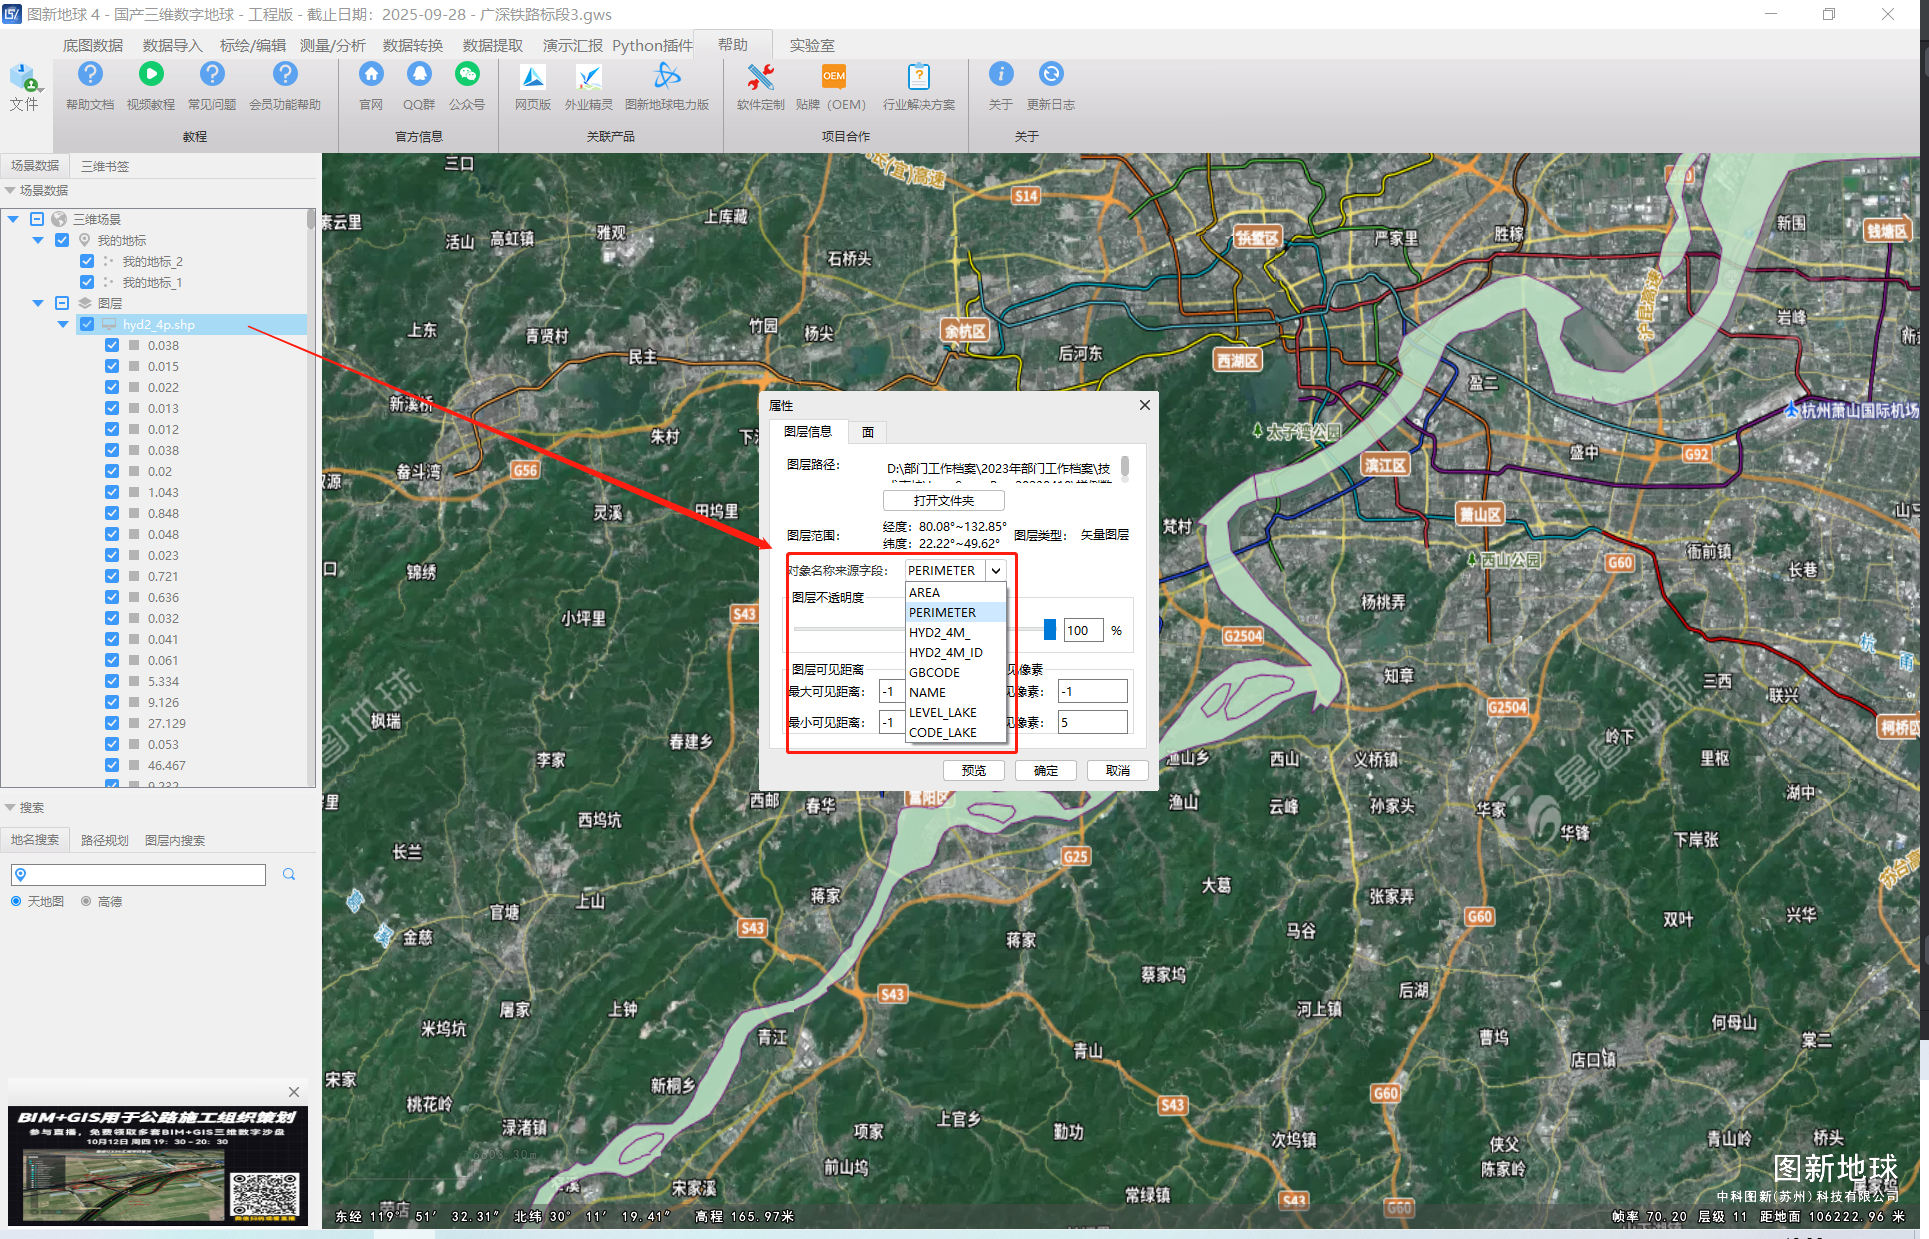Click the 图层 layers group icon
Viewport: 1929px width, 1239px height.
(x=85, y=303)
